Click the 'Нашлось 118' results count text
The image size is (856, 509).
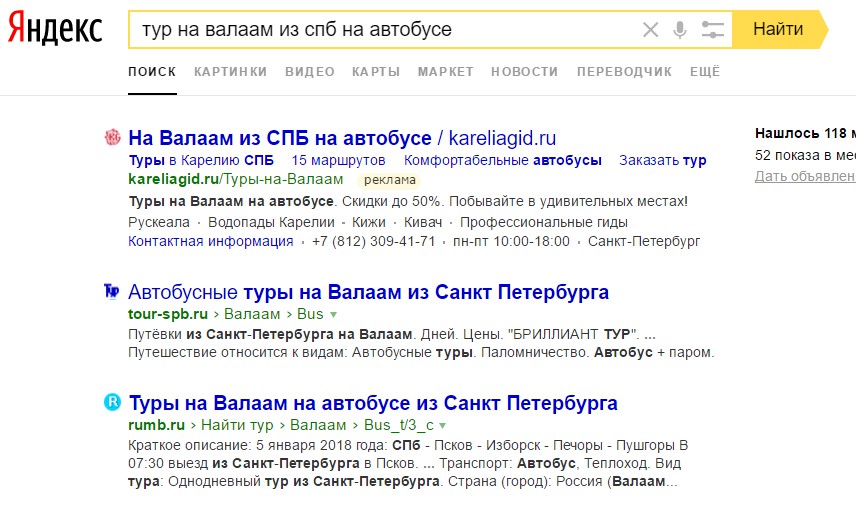pos(805,133)
